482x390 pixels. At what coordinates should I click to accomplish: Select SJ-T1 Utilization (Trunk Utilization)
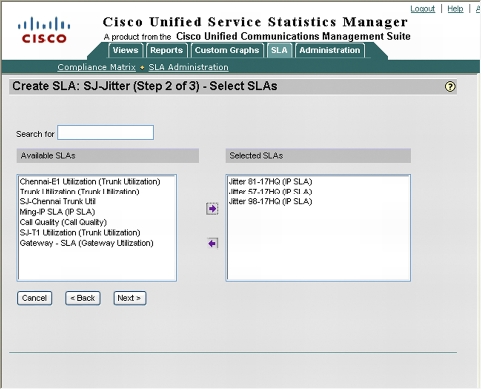pyautogui.click(x=80, y=233)
